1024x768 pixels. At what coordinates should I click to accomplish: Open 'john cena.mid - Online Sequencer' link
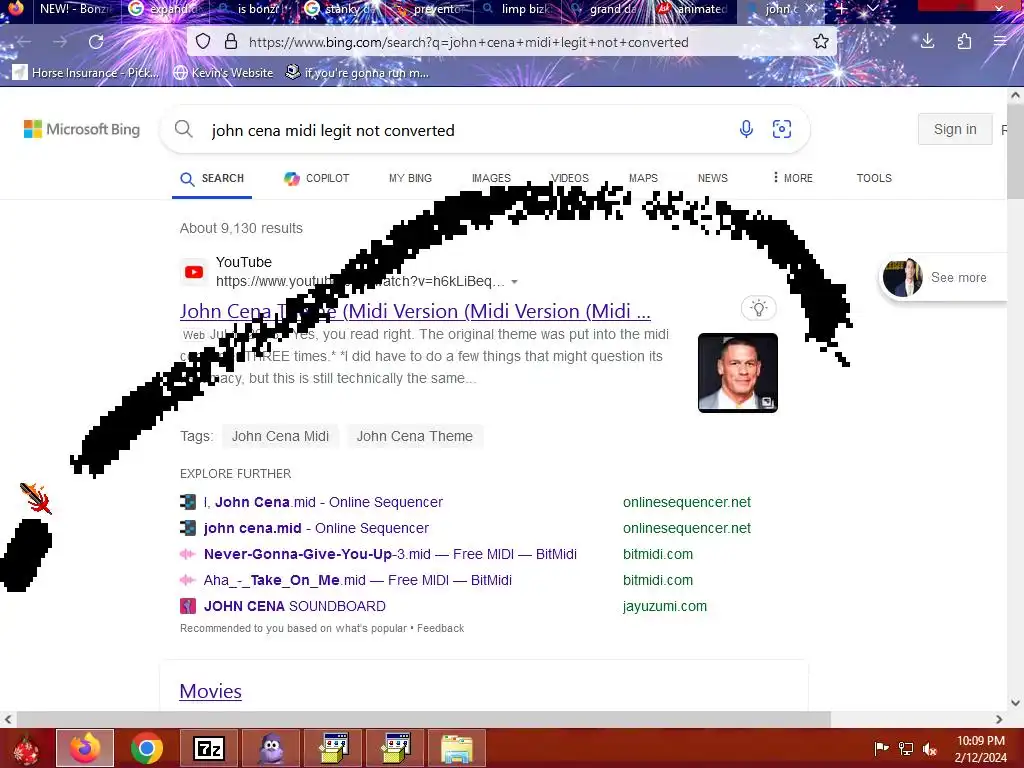[316, 528]
